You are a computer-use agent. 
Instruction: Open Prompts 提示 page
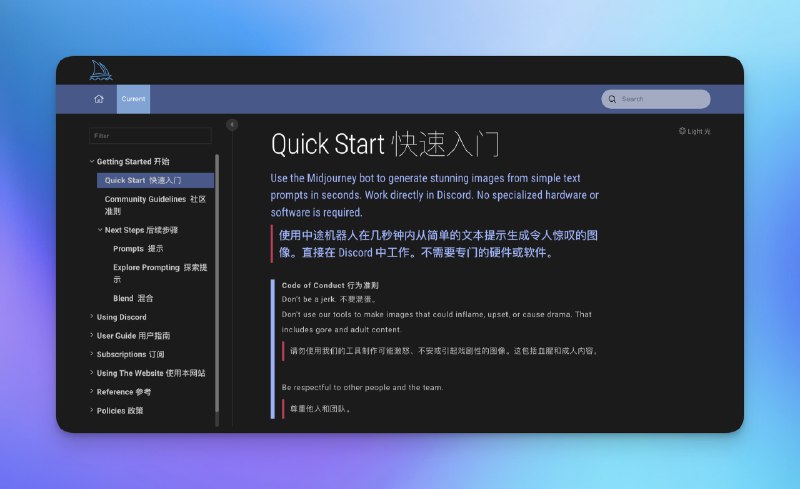click(x=138, y=249)
